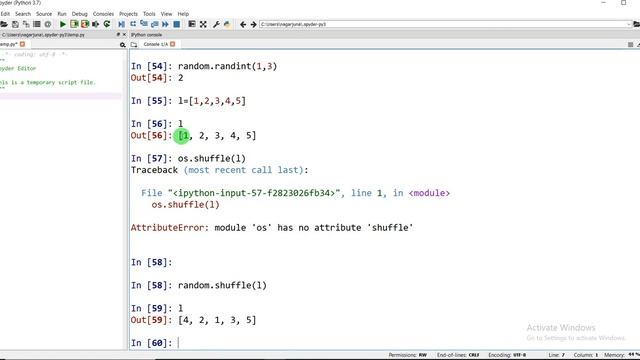Open Preferences with the wrench icon
This screenshot has height=360, width=640.
216,24
